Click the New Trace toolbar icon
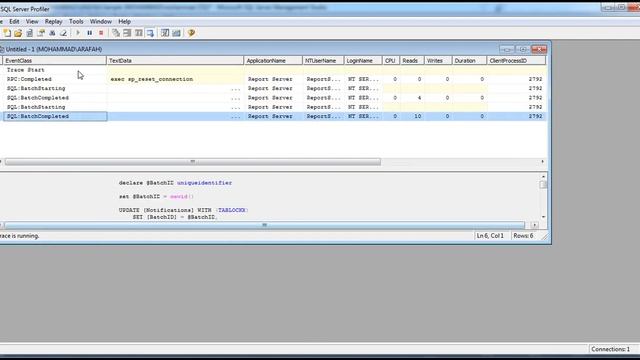 tap(7, 33)
